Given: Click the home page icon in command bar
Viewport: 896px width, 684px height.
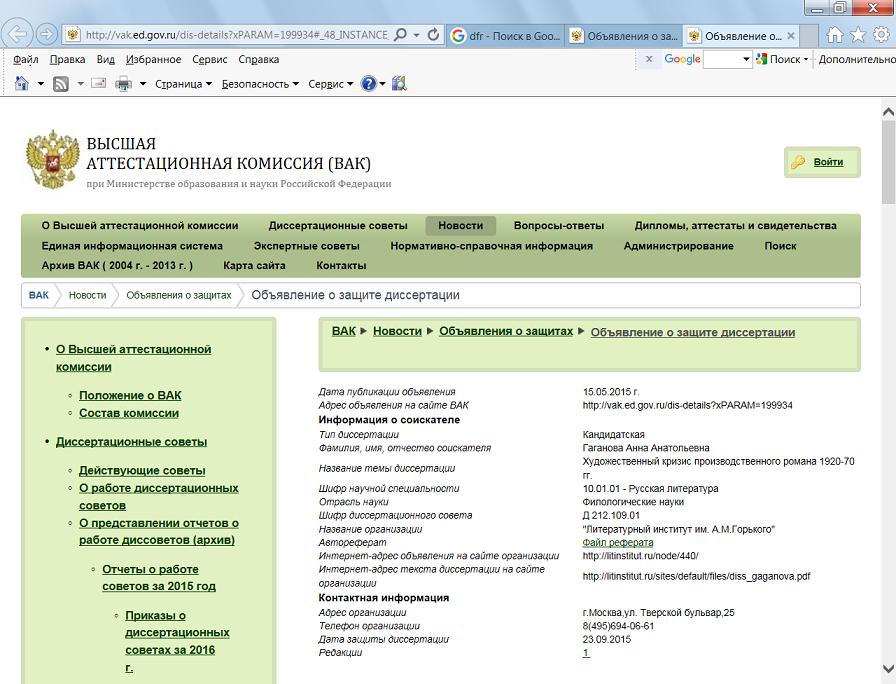Looking at the screenshot, I should click(22, 83).
